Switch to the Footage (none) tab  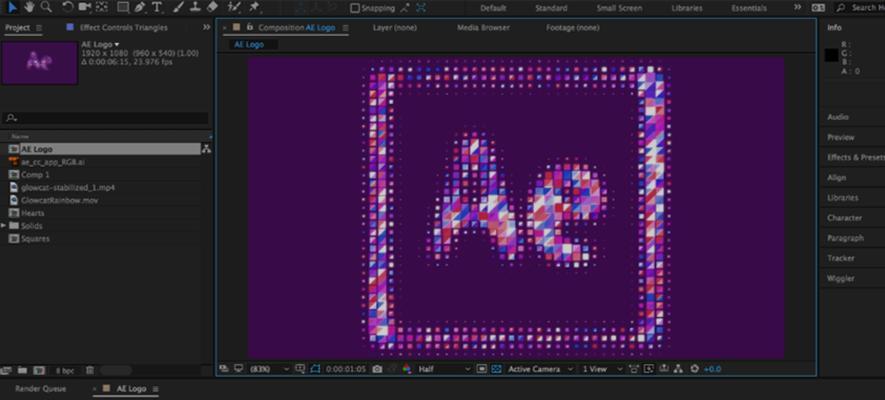click(x=572, y=28)
